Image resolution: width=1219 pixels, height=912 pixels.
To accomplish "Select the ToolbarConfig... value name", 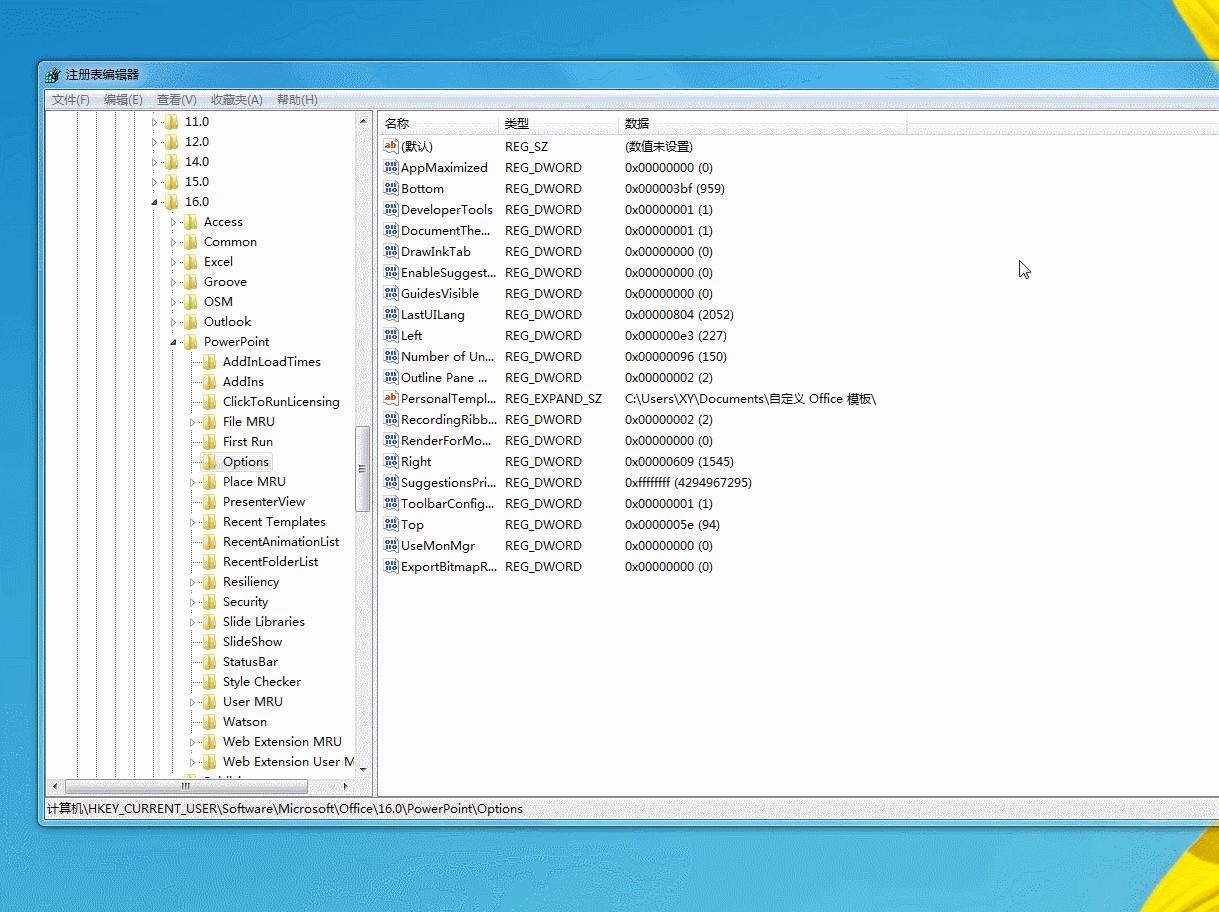I will point(448,503).
